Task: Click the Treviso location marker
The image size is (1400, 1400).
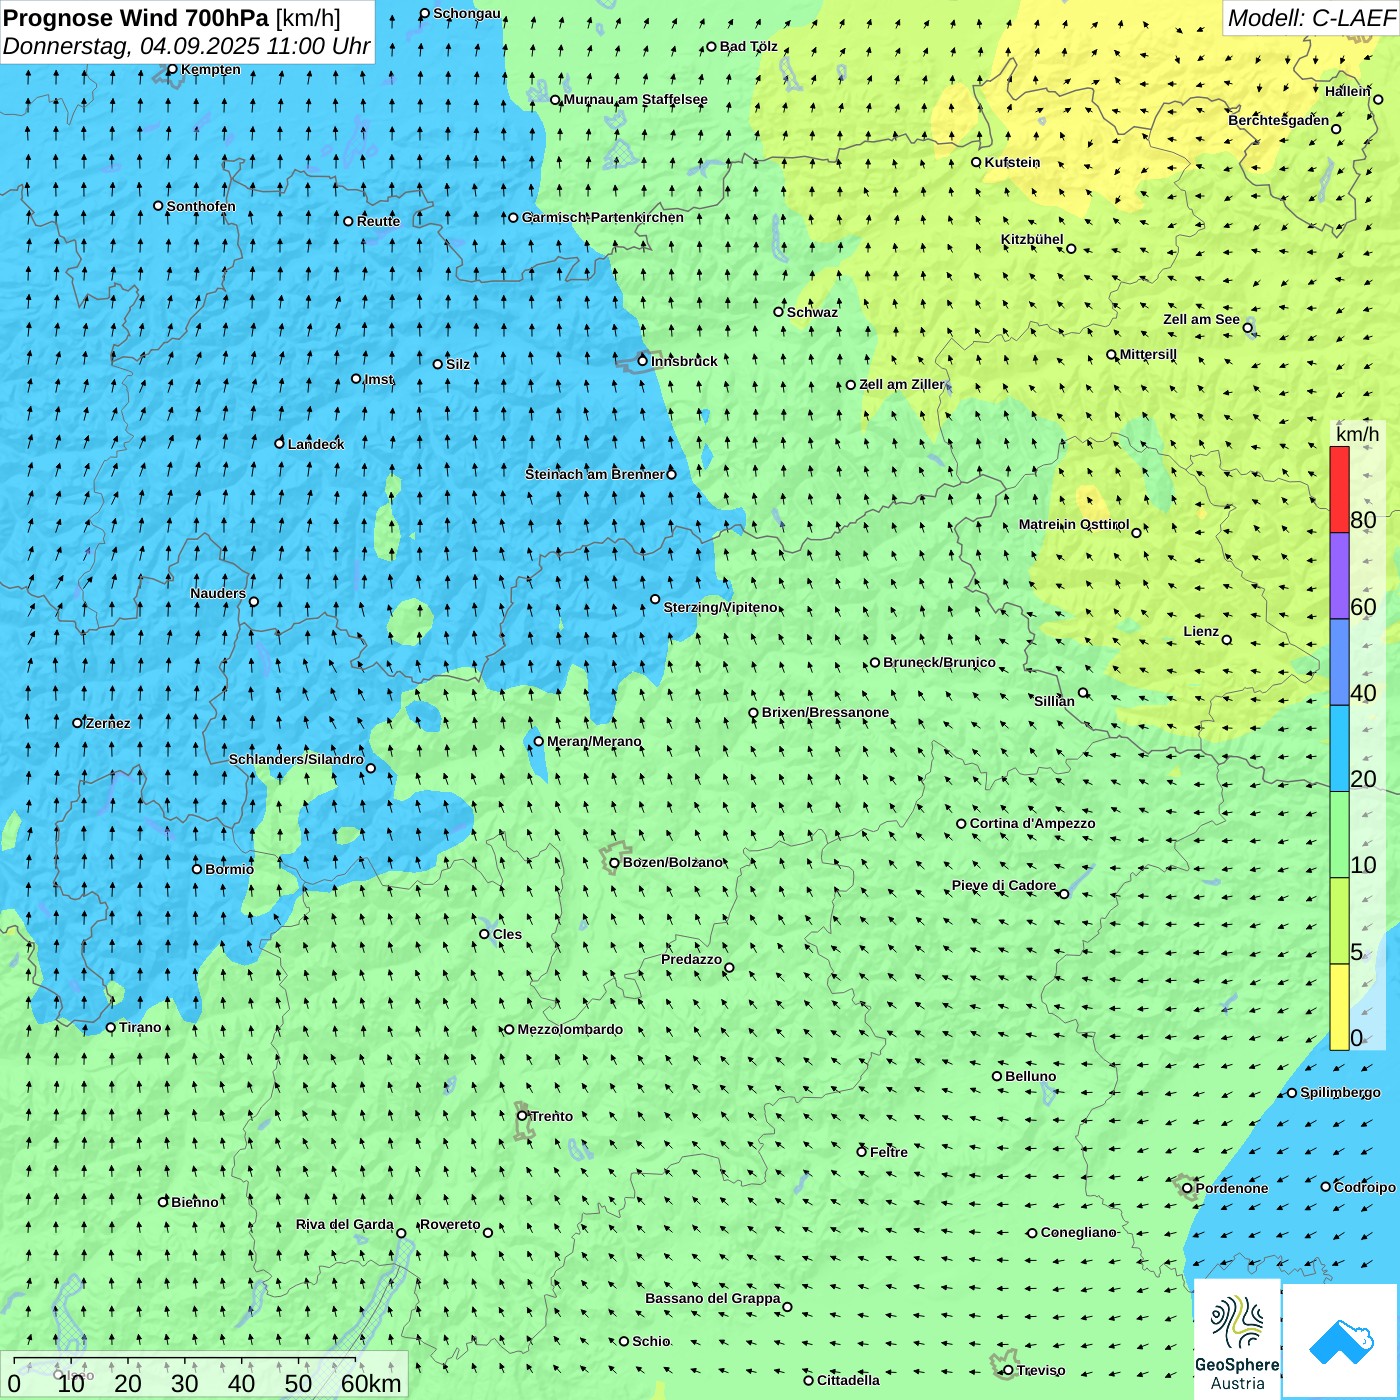Action: tap(1008, 1370)
